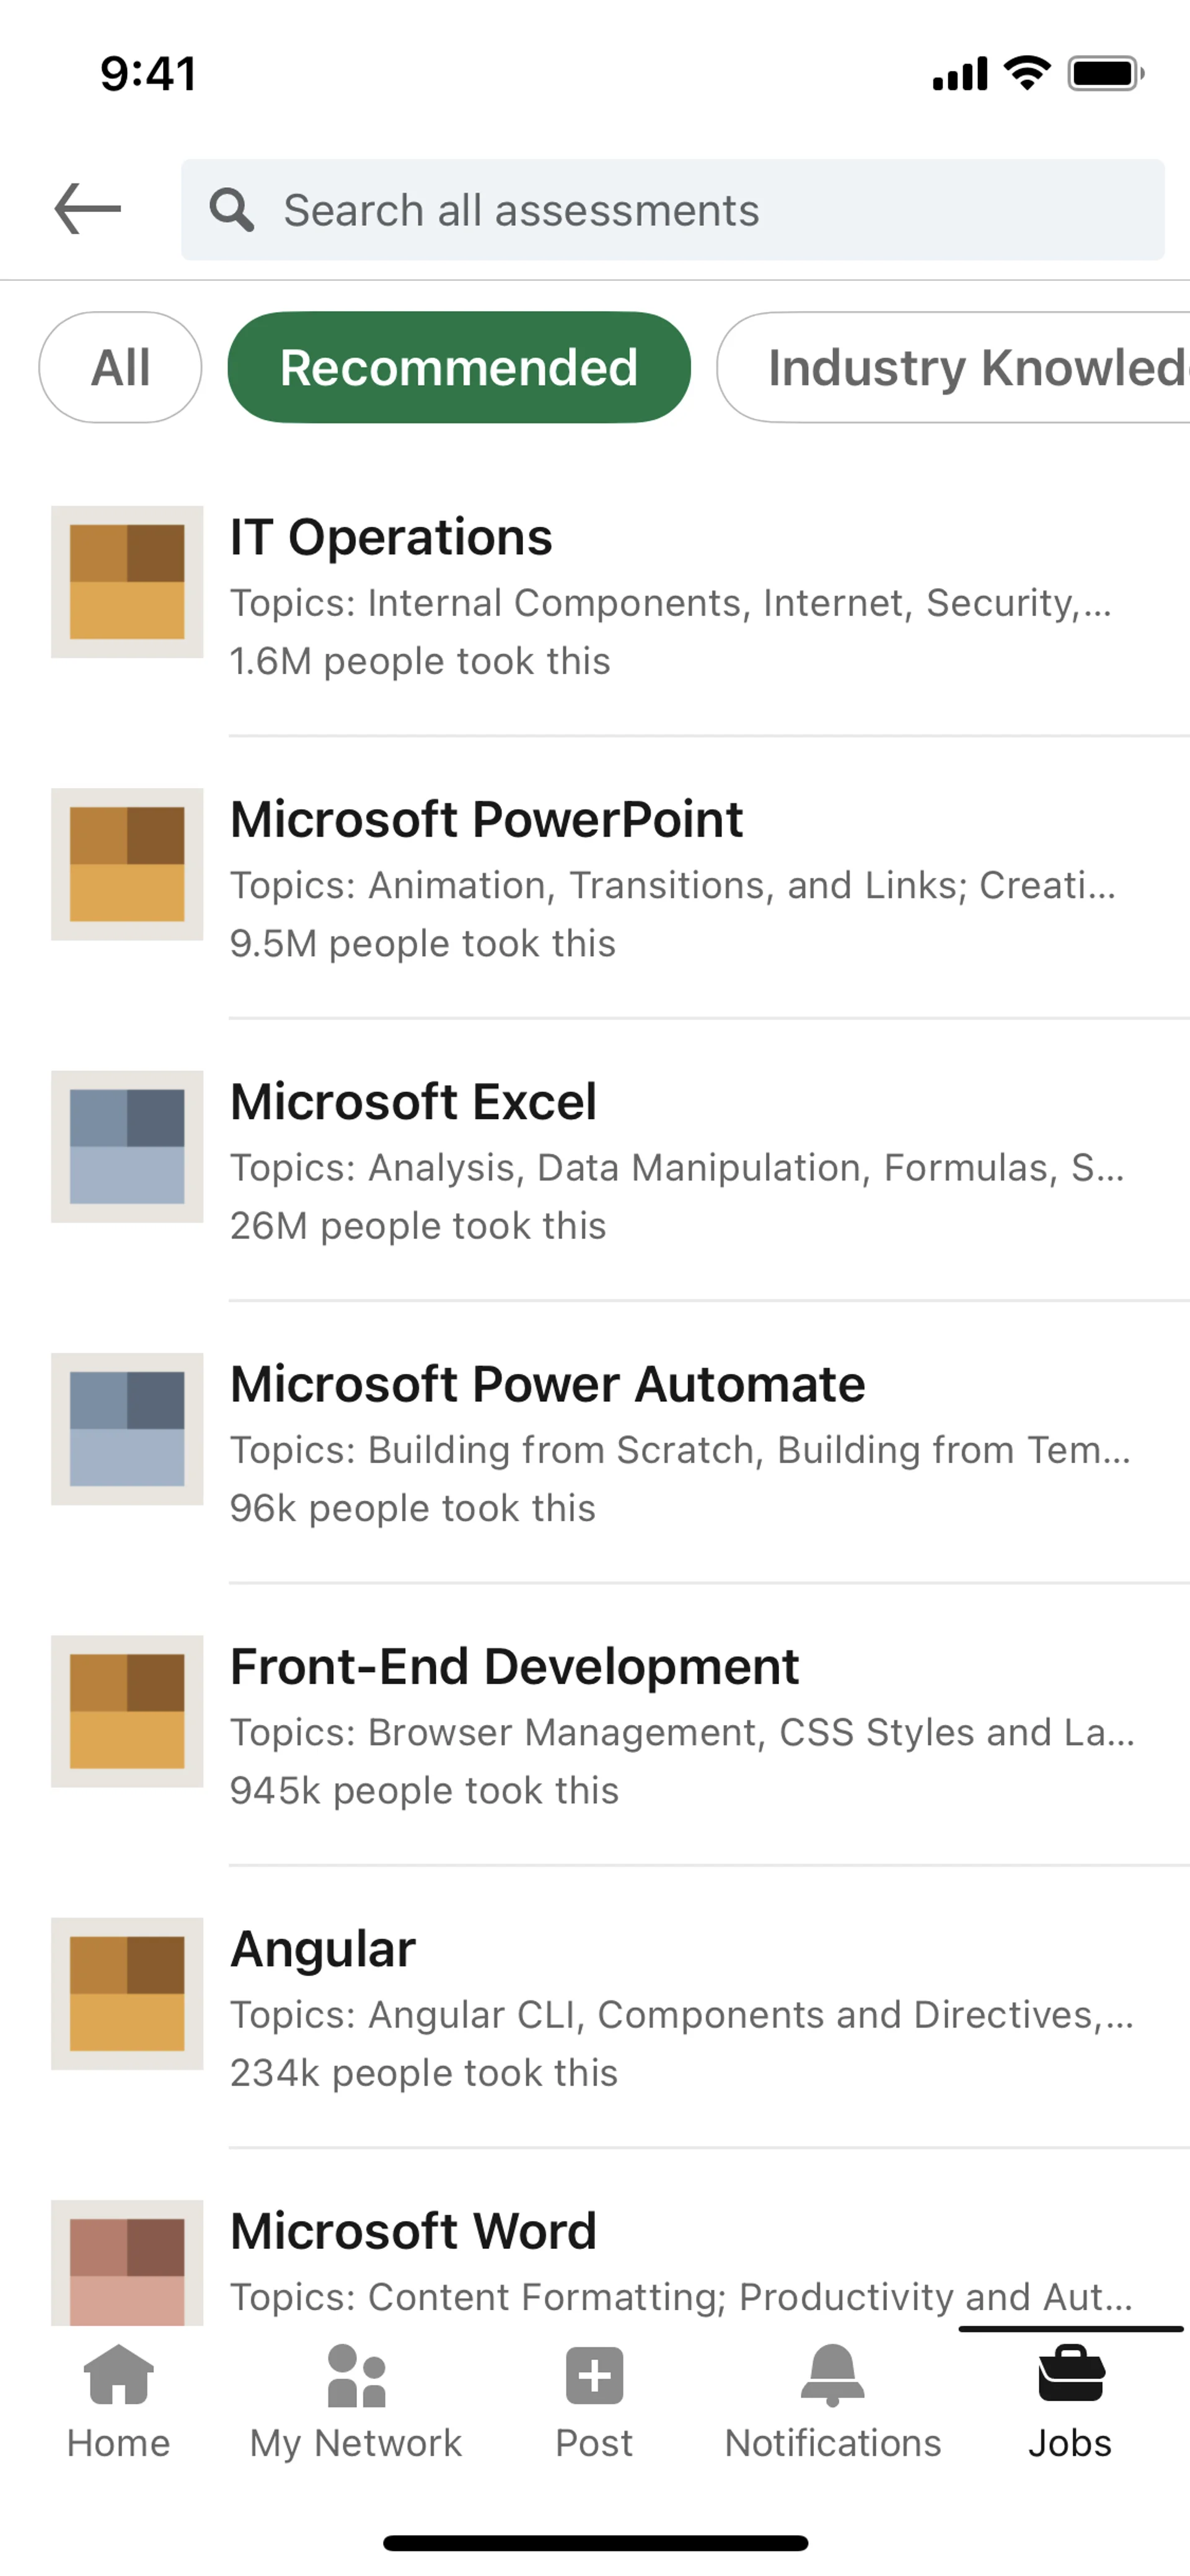Tap the search magnifier icon

[x=231, y=210]
